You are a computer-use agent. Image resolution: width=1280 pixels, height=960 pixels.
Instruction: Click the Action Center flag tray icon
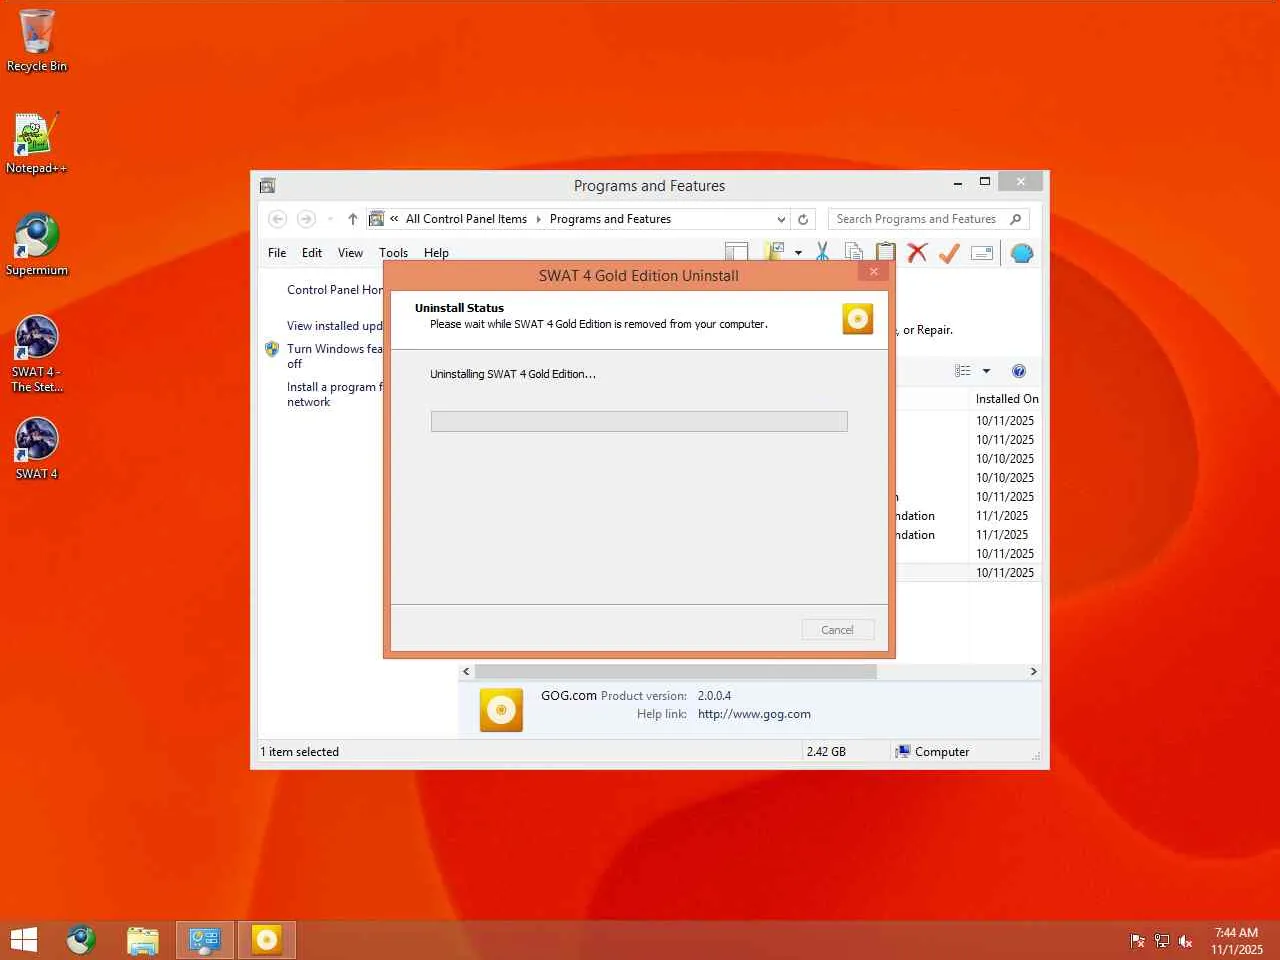pos(1137,940)
